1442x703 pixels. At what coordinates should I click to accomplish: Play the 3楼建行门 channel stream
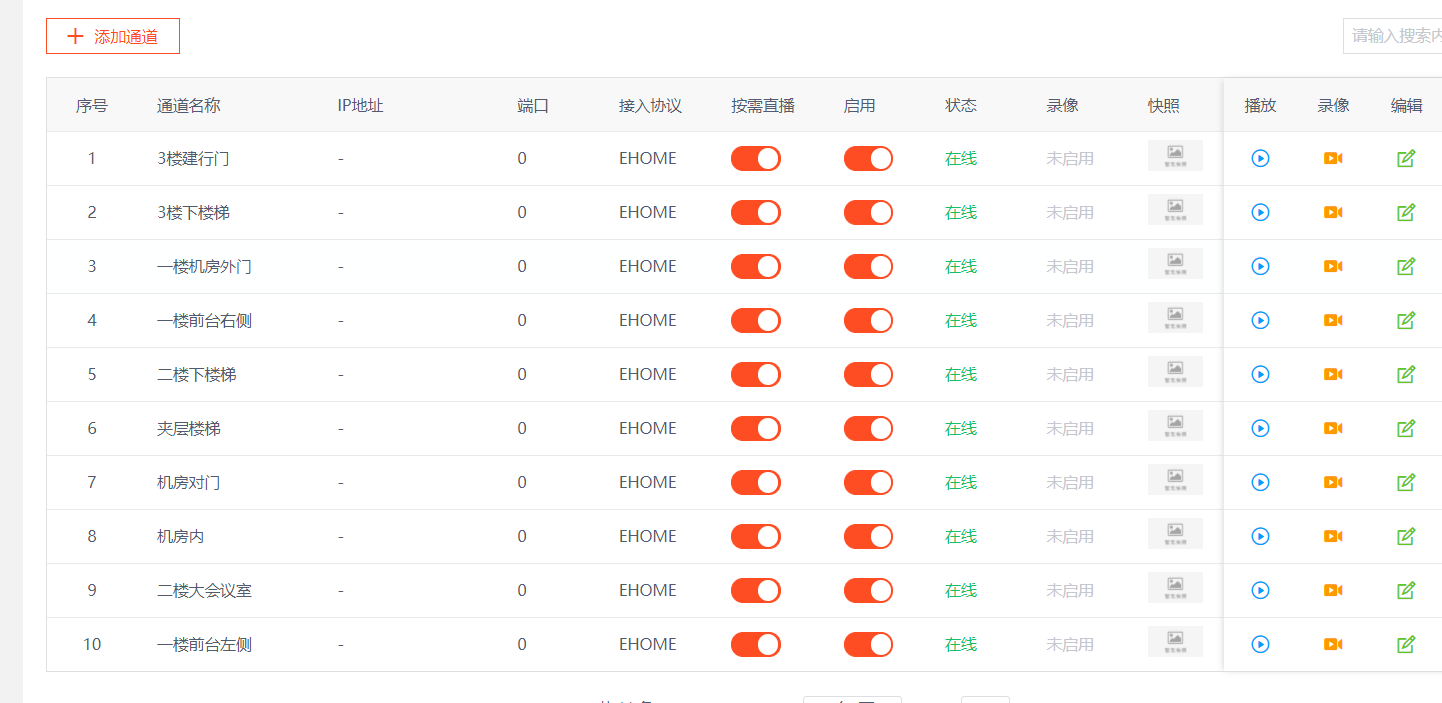(1260, 158)
